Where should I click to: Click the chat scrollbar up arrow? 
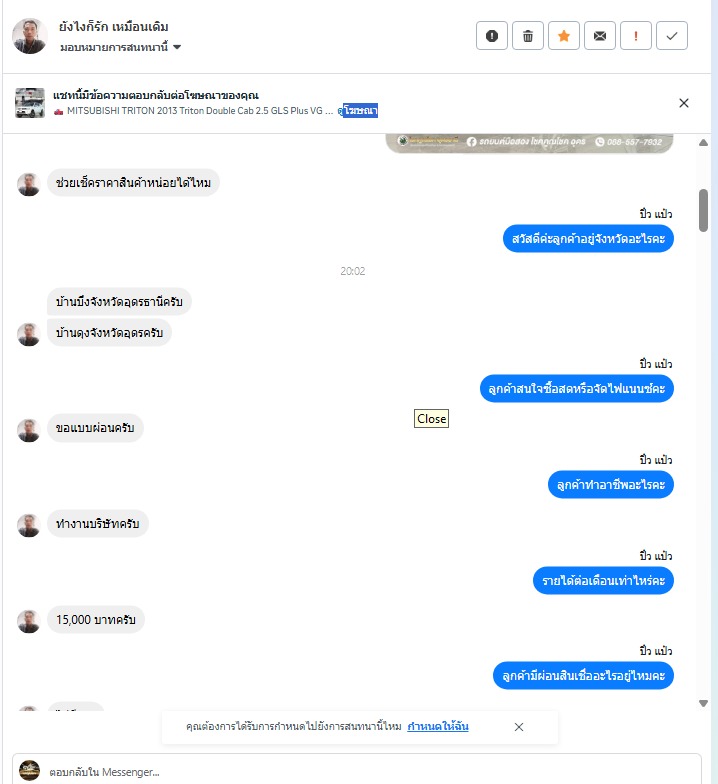click(x=704, y=142)
